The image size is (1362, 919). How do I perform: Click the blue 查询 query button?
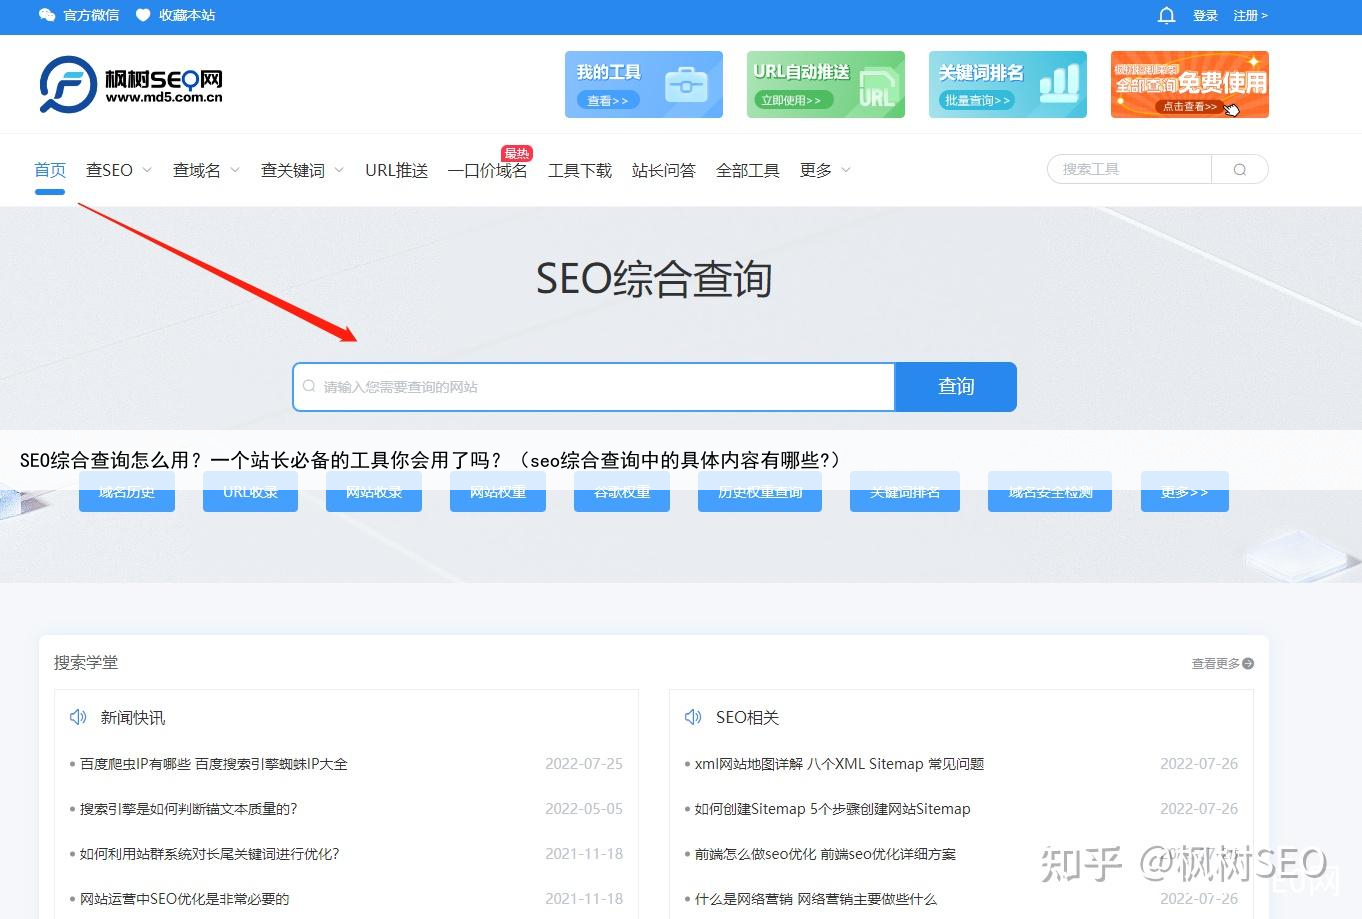[955, 387]
